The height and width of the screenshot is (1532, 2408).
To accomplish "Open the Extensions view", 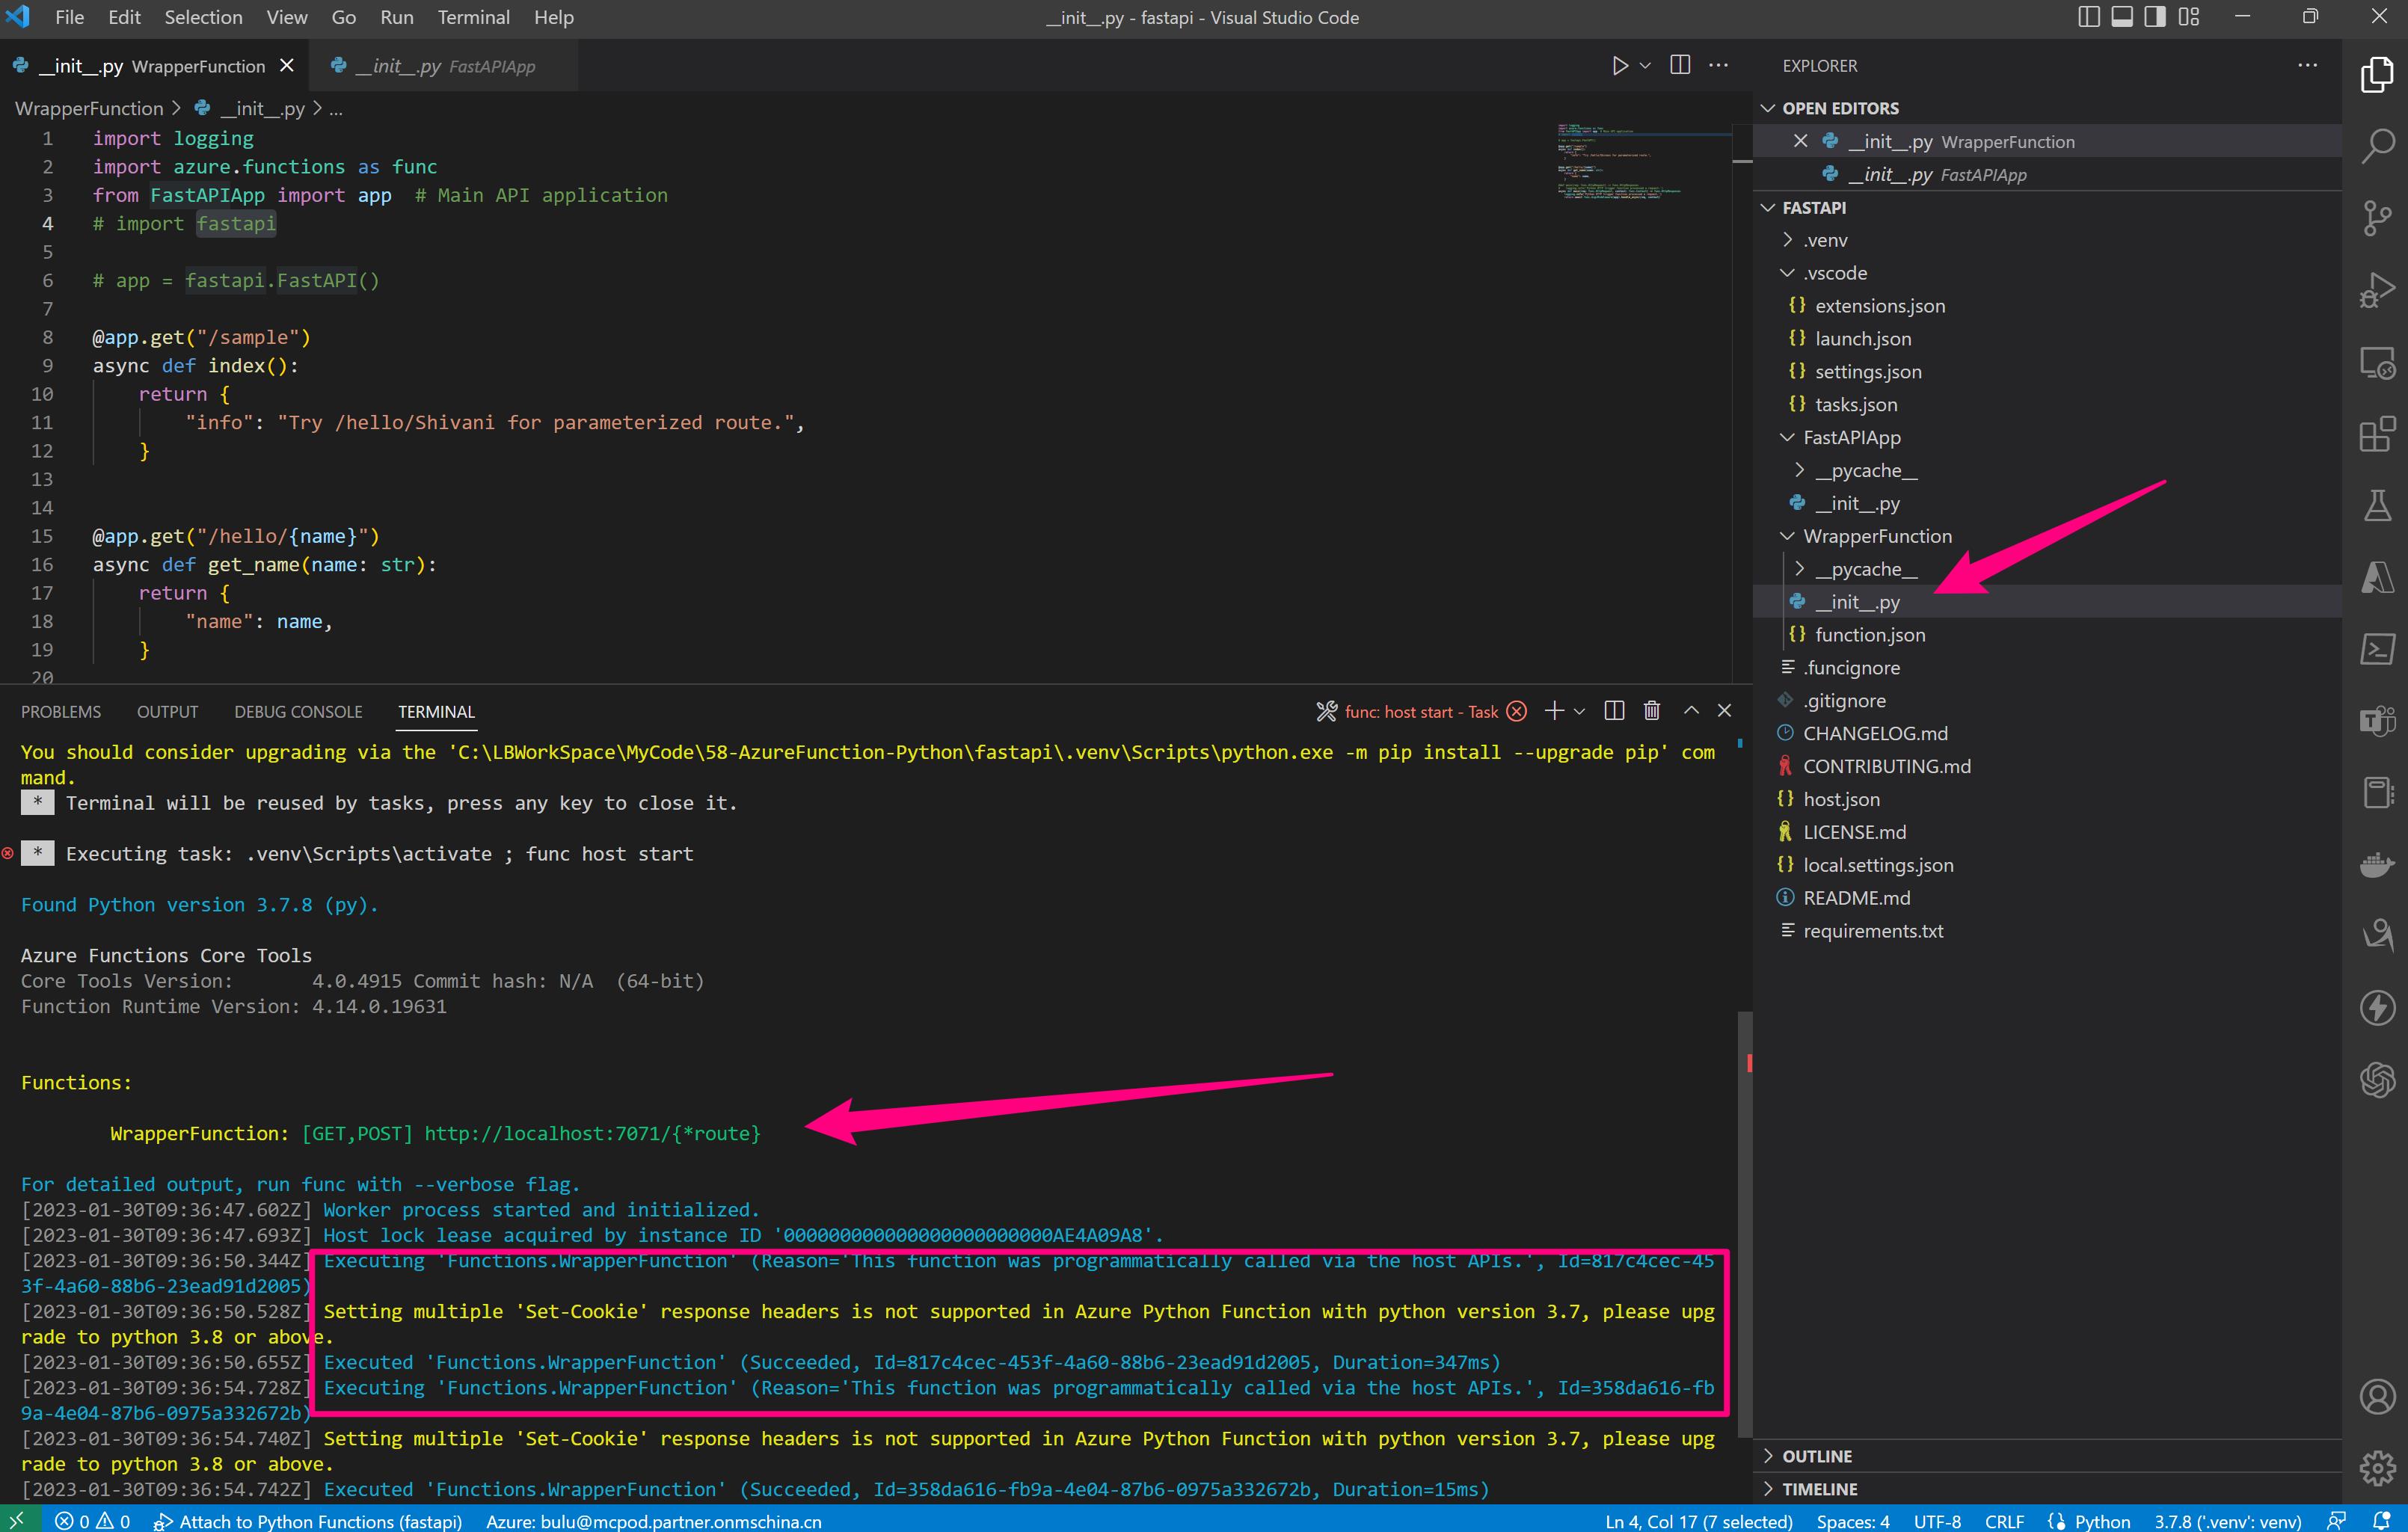I will pyautogui.click(x=2377, y=434).
